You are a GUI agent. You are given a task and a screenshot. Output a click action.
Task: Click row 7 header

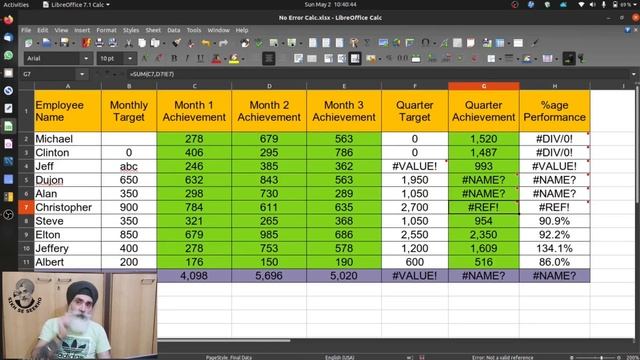click(26, 207)
